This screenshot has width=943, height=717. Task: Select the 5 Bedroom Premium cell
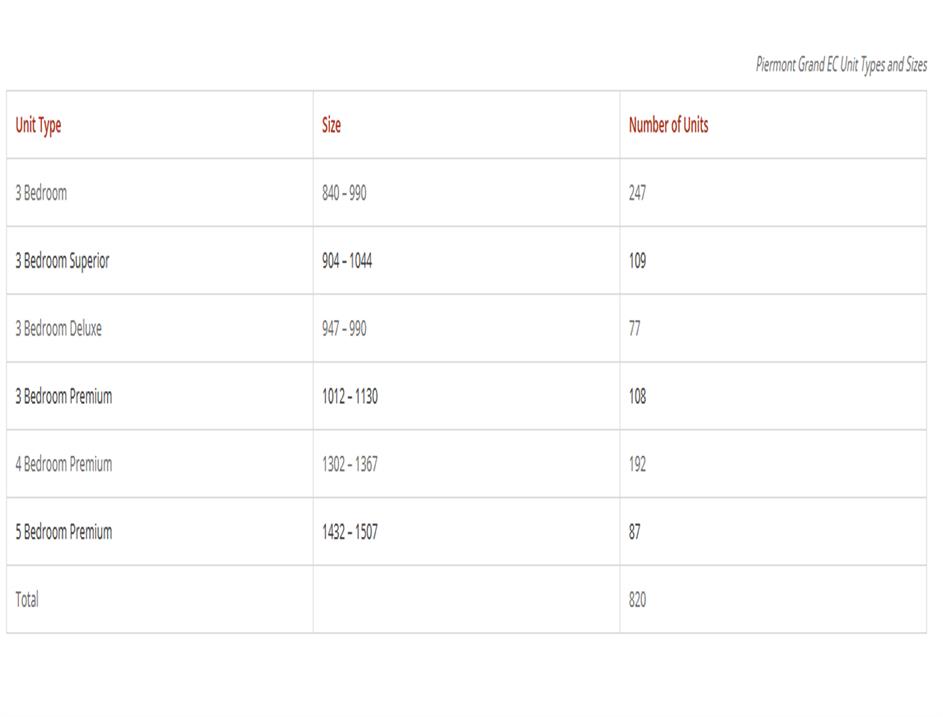(x=63, y=532)
